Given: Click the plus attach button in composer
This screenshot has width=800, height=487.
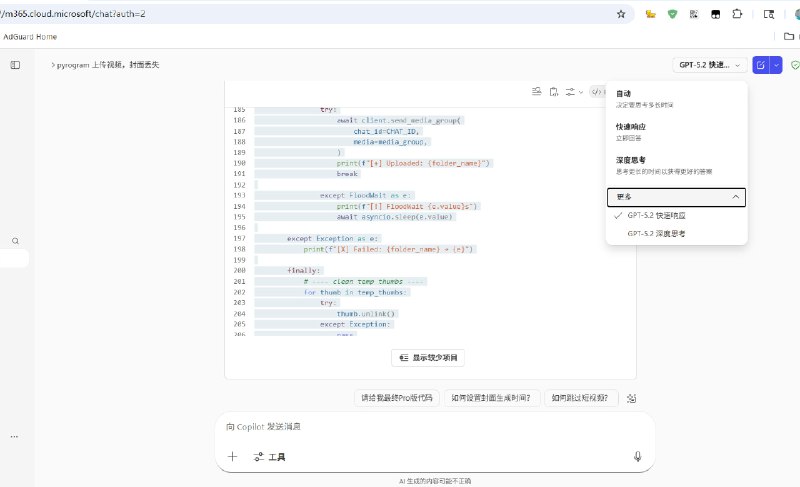Looking at the screenshot, I should click(x=232, y=456).
